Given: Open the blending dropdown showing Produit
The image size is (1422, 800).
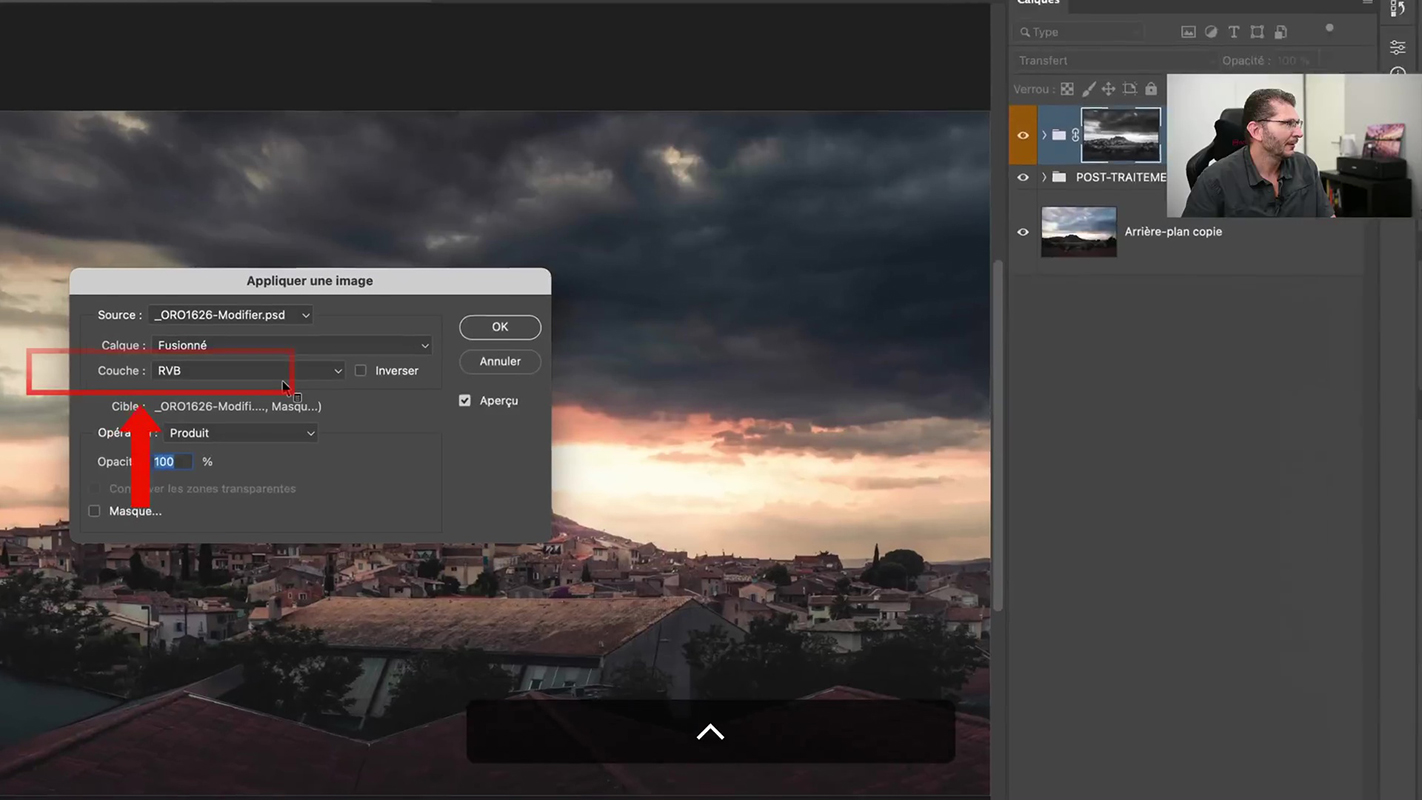Looking at the screenshot, I should coord(241,433).
